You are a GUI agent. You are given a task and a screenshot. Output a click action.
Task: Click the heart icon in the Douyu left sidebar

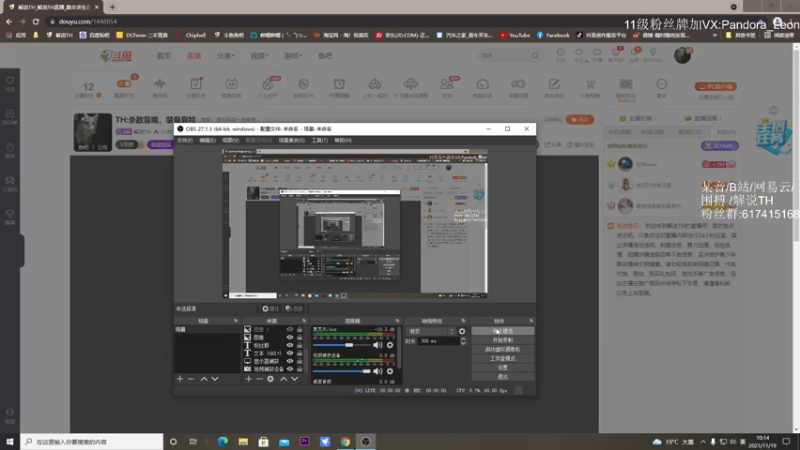point(10,81)
